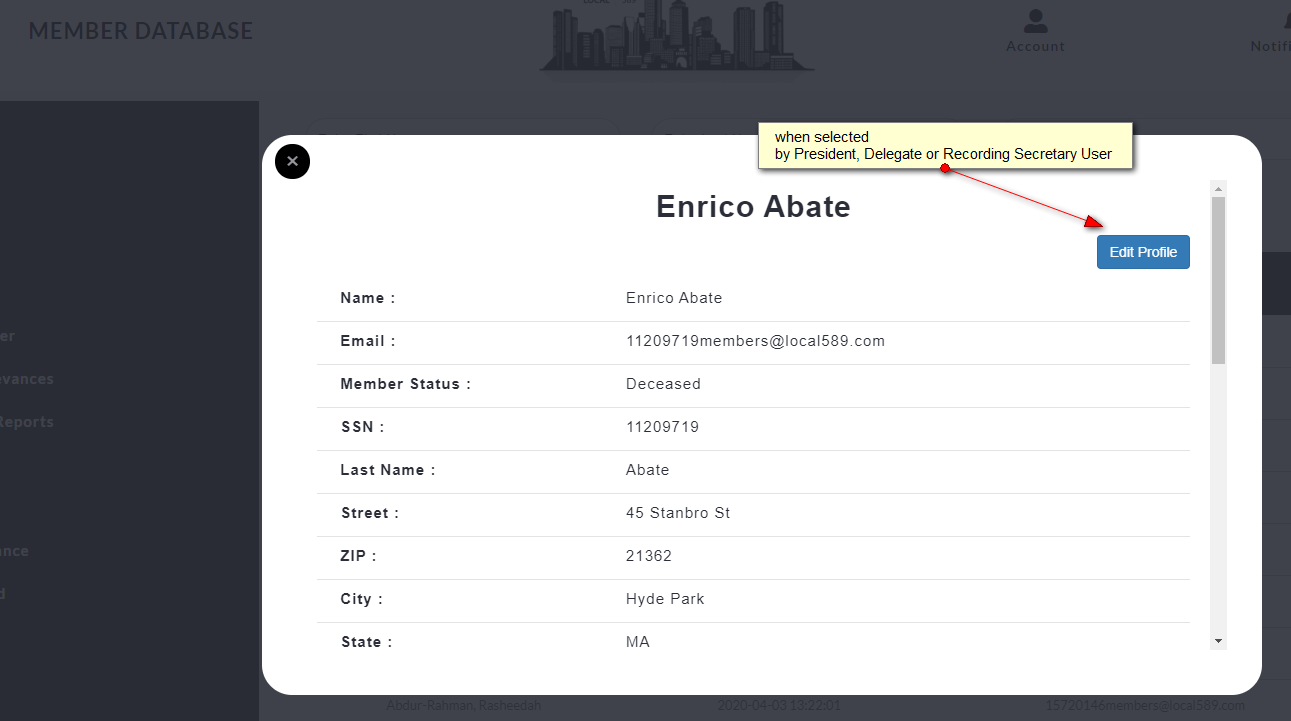Image resolution: width=1291 pixels, height=721 pixels.
Task: Select the City value Hyde Park
Action: point(665,599)
